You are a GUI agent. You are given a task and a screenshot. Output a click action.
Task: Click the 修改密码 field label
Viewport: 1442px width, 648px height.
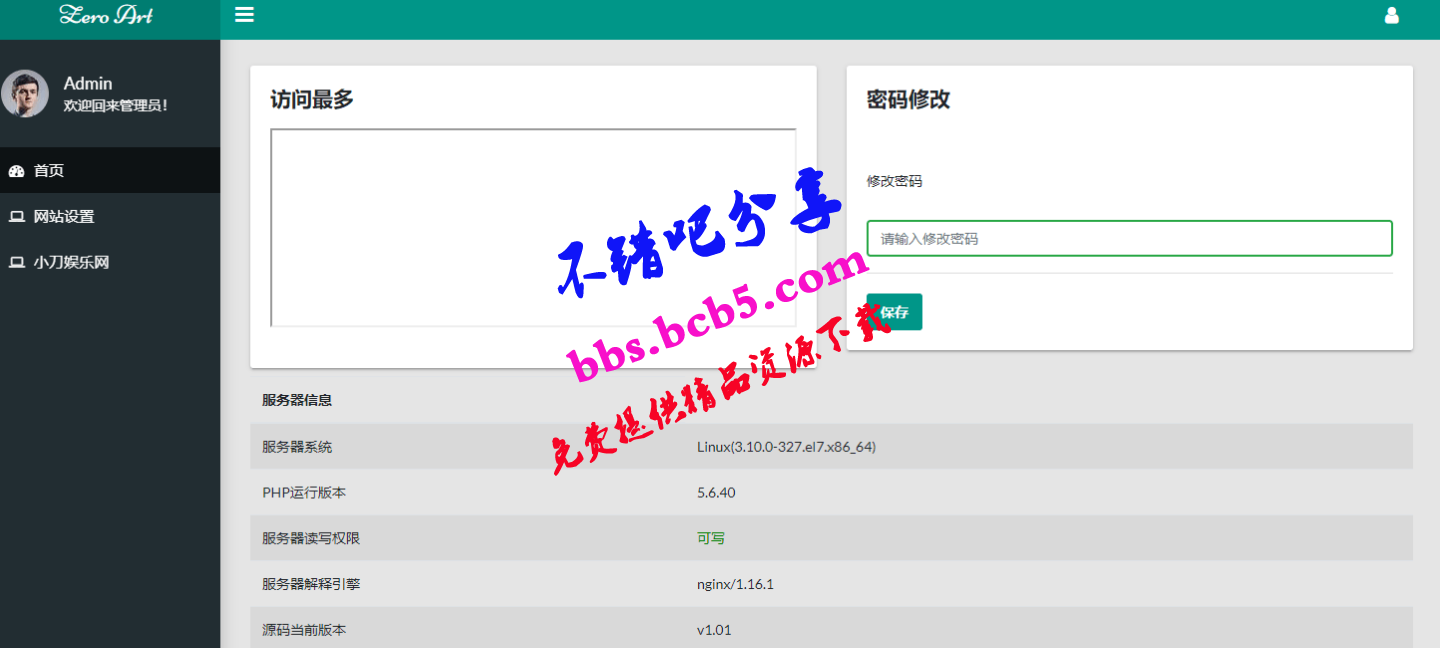[894, 181]
